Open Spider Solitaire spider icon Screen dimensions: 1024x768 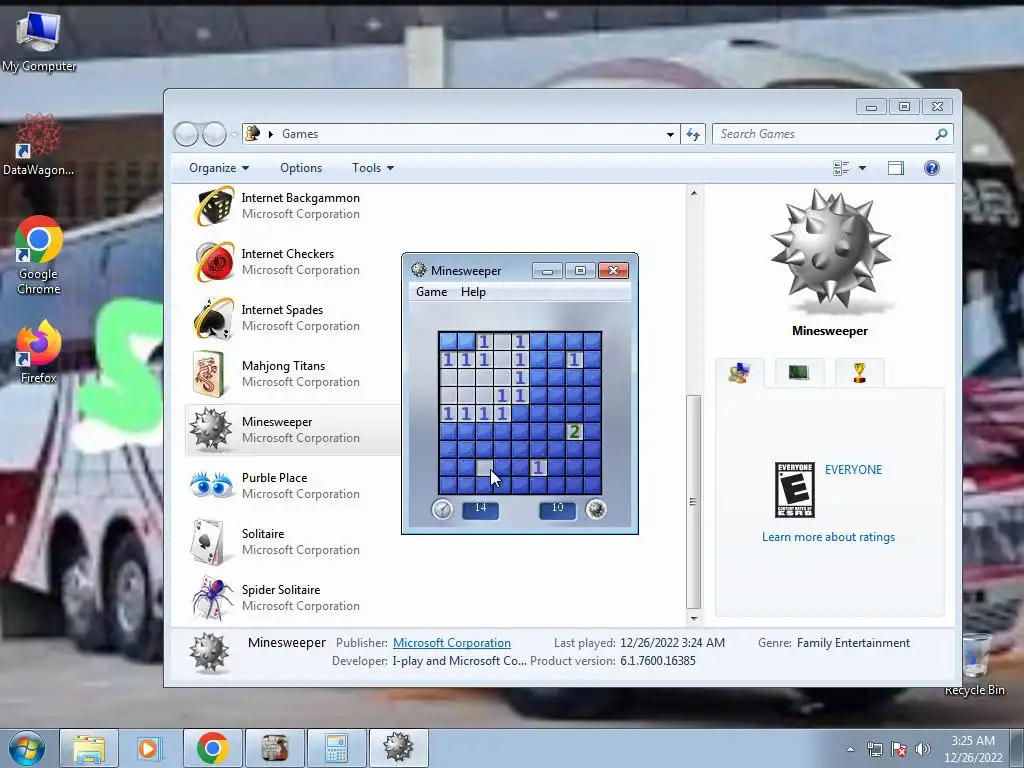tap(212, 598)
